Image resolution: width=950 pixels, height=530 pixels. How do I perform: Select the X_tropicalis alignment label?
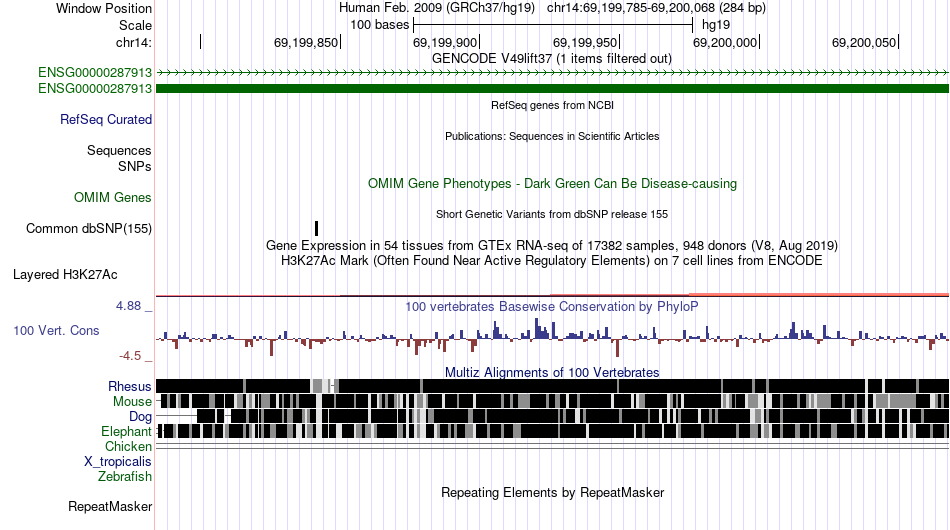point(118,462)
